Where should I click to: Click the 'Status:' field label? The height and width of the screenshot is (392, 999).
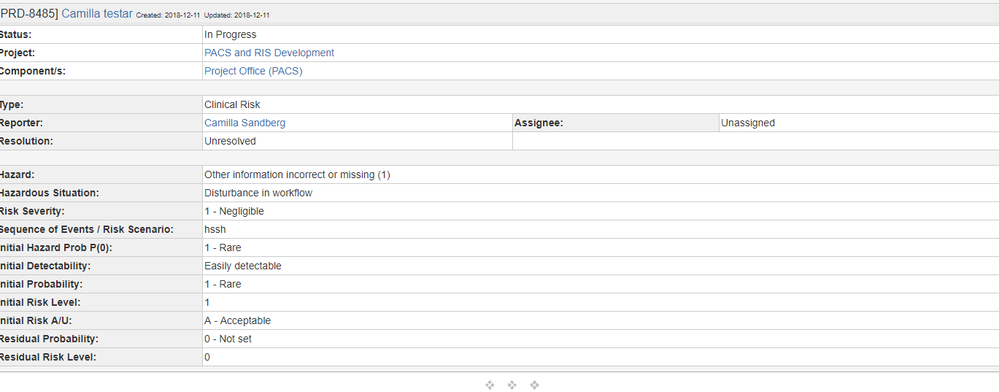click(x=15, y=34)
